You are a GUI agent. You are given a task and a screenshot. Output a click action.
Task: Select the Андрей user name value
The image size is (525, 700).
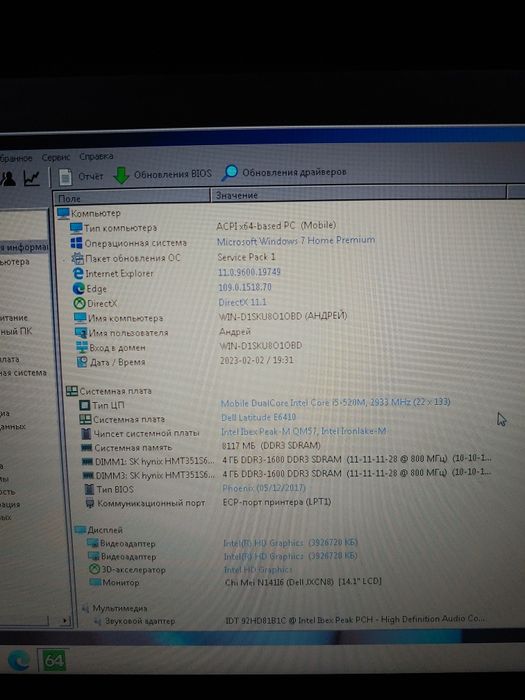point(235,332)
